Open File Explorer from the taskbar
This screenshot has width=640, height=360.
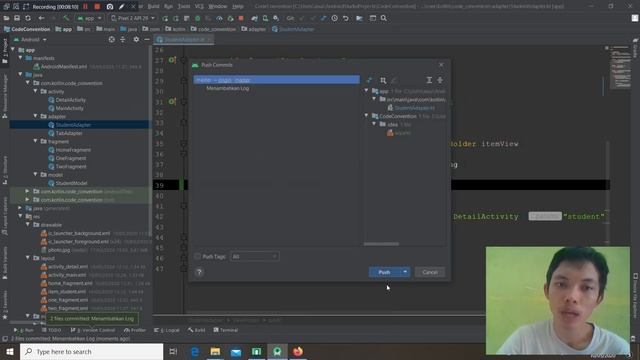215,351
